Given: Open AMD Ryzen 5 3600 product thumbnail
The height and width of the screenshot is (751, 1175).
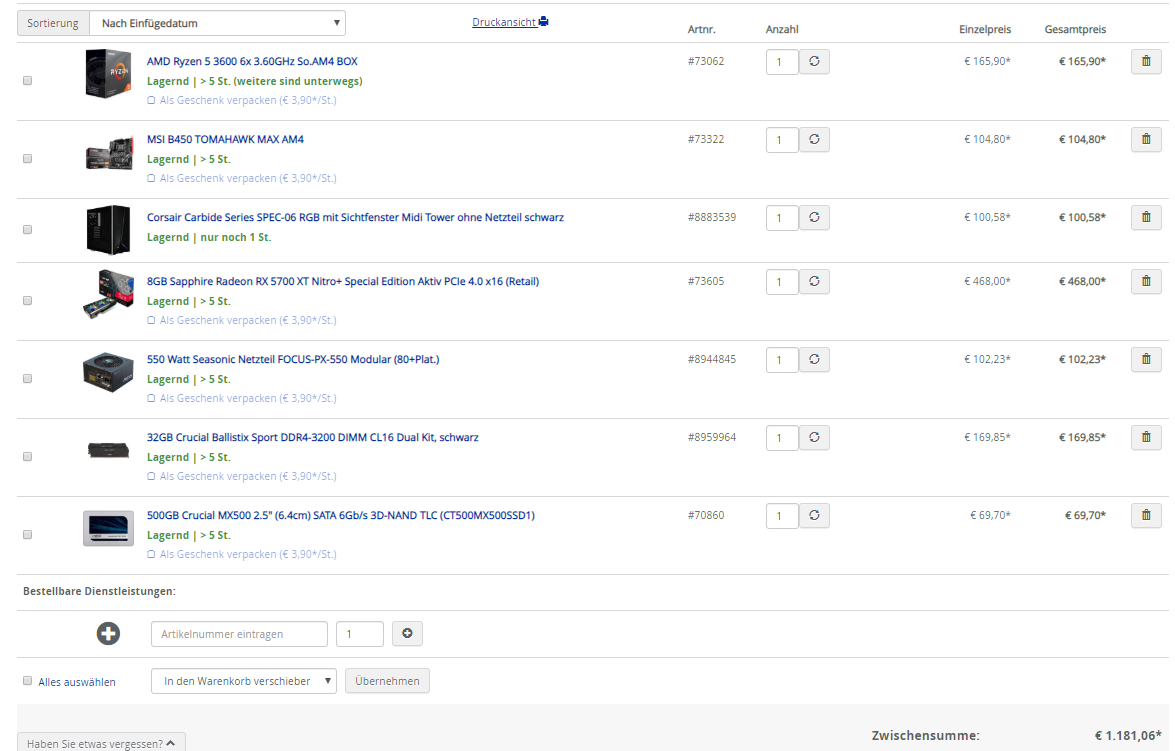Looking at the screenshot, I should pyautogui.click(x=108, y=73).
